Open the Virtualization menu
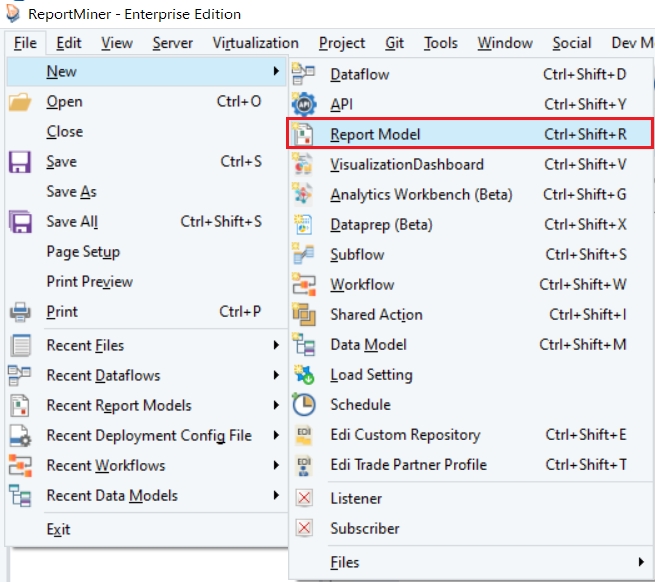 tap(255, 43)
